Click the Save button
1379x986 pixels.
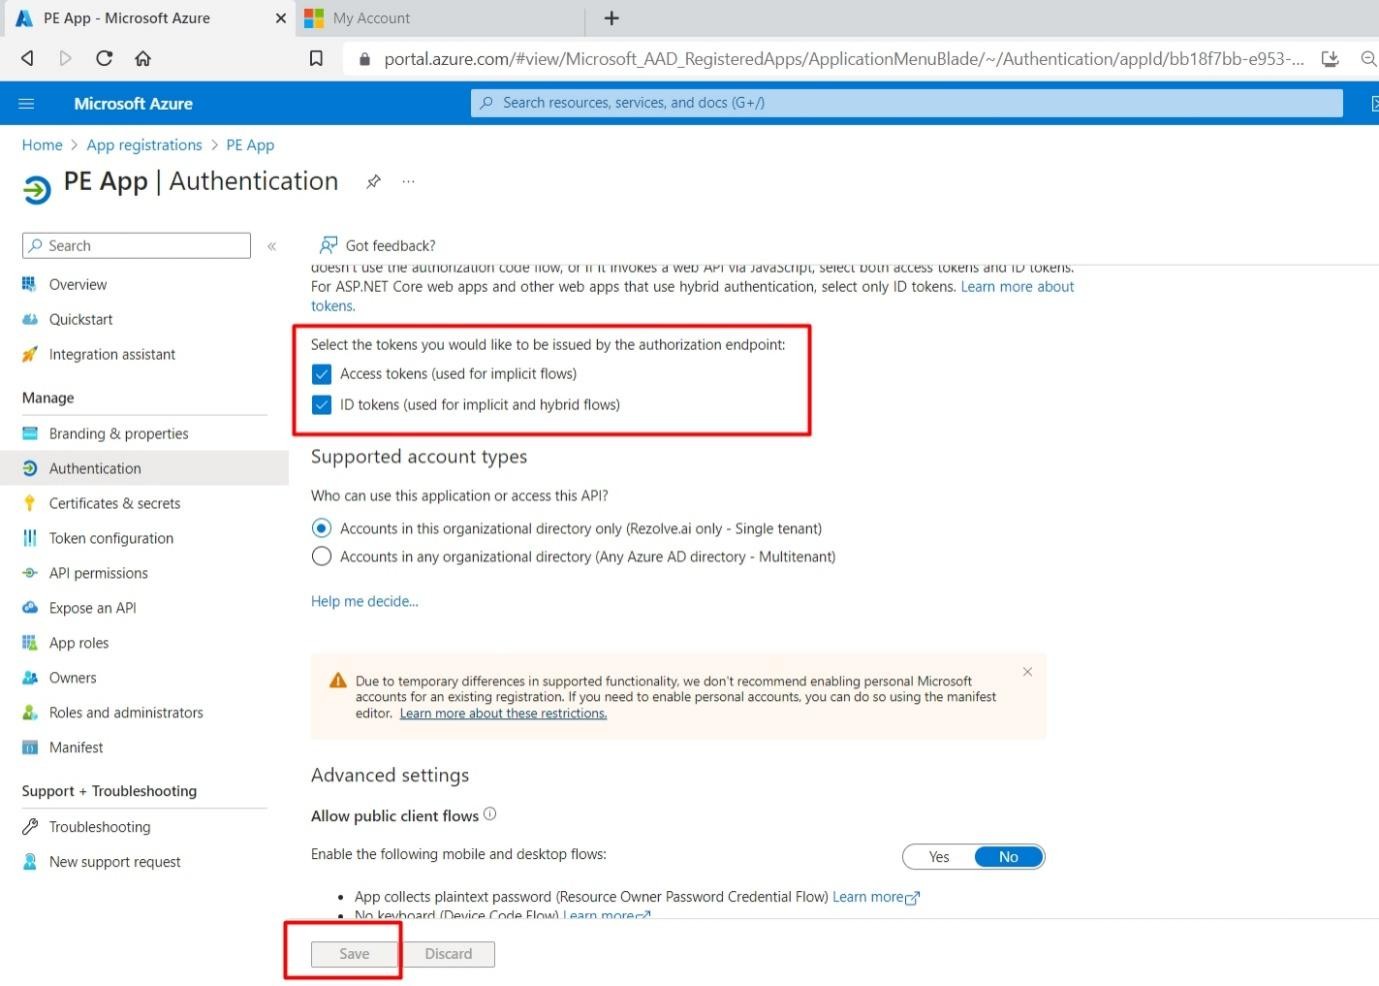pyautogui.click(x=354, y=954)
